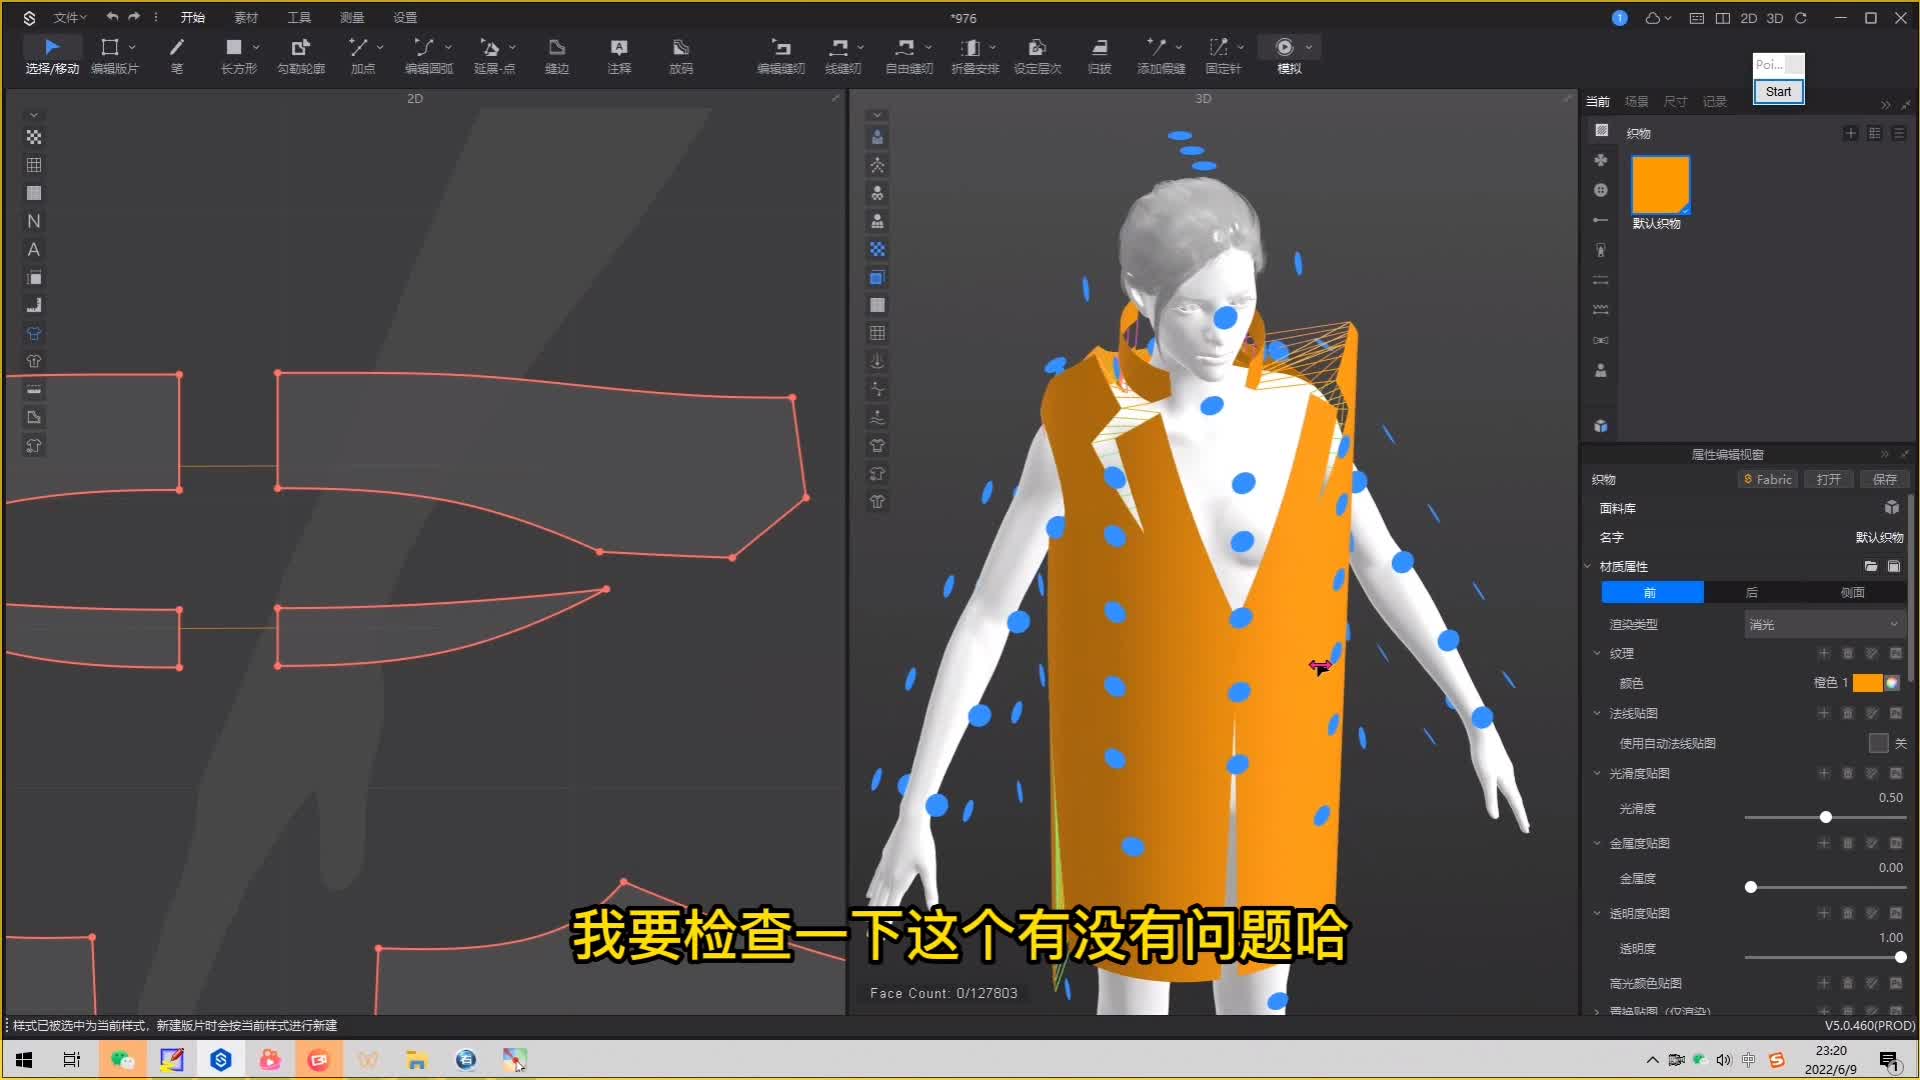The image size is (1920, 1080).
Task: Open the 开始 ribbon tab
Action: 193,17
